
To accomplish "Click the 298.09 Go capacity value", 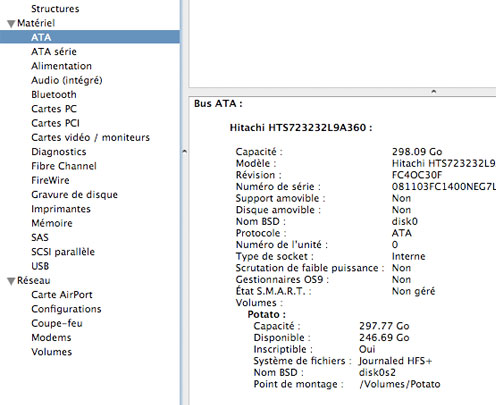I will pyautogui.click(x=417, y=152).
